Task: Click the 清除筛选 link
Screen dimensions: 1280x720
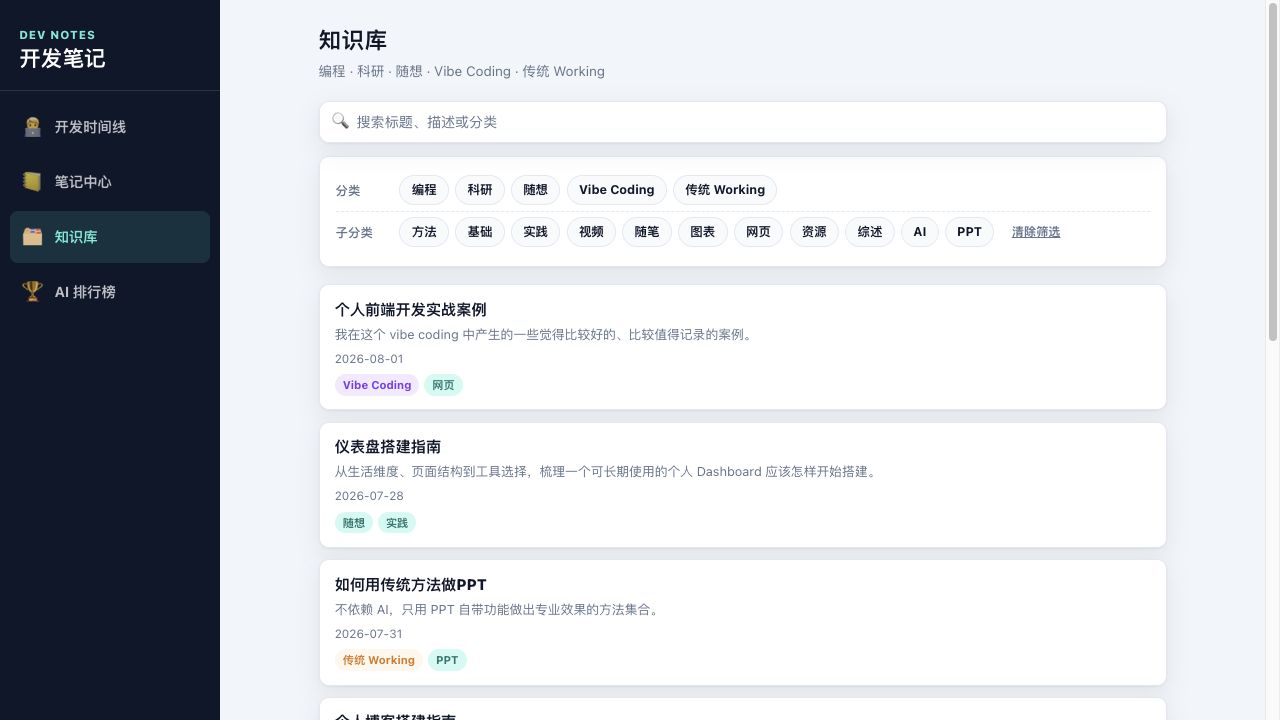Action: (x=1036, y=232)
